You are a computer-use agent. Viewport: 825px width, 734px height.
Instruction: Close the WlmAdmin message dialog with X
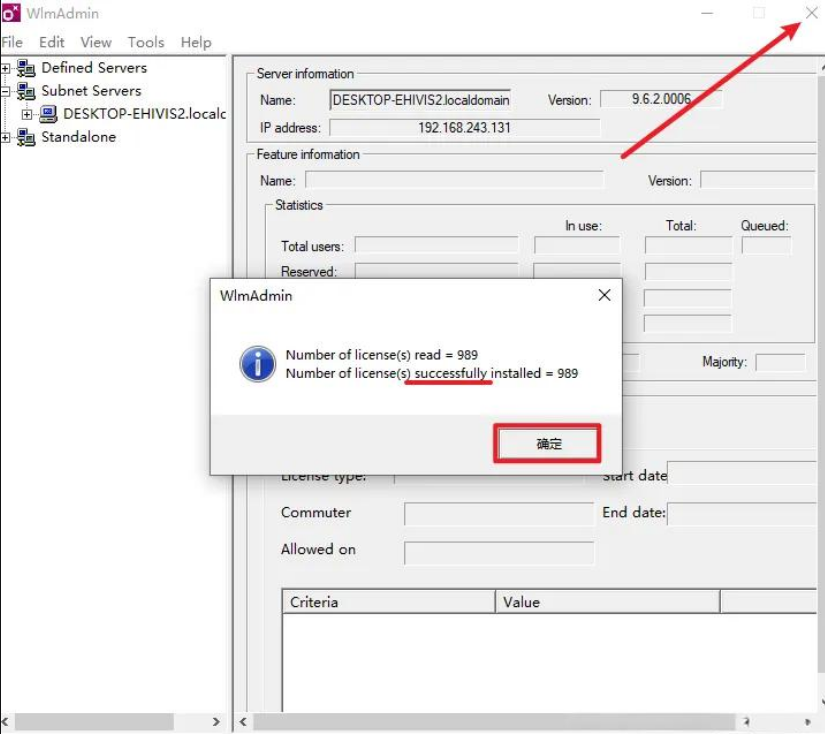coord(605,295)
